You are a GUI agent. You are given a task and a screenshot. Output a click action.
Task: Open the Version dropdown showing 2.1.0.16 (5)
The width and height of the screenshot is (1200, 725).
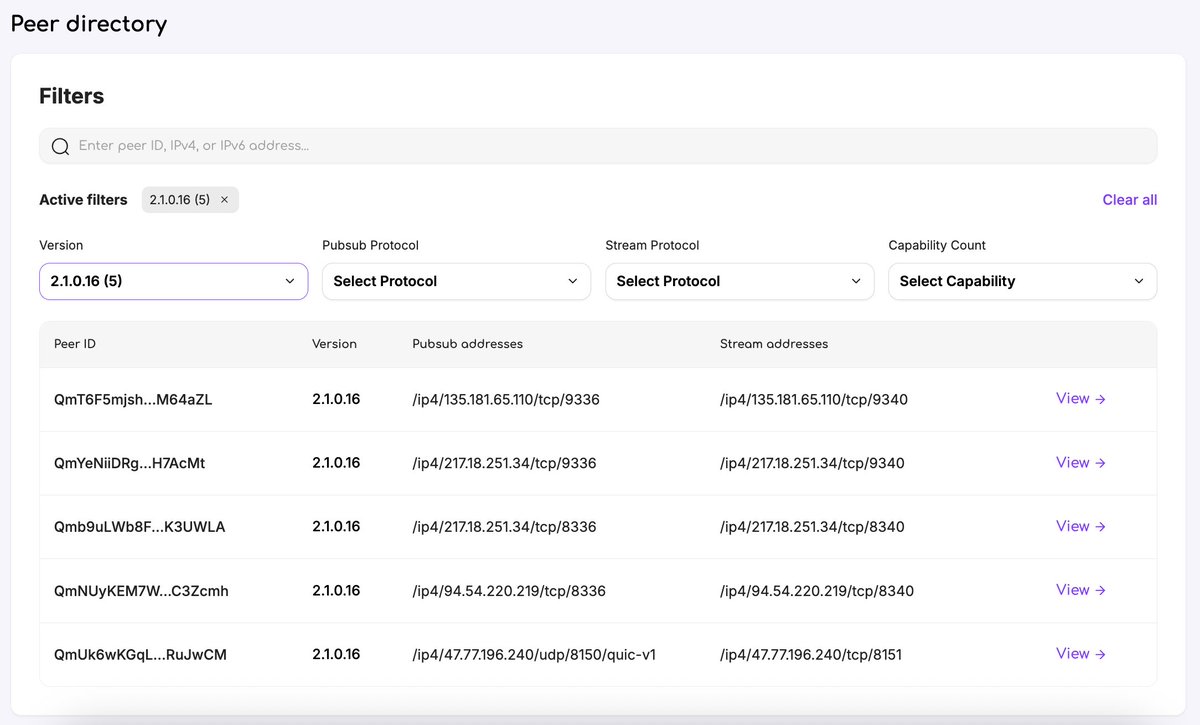click(173, 281)
